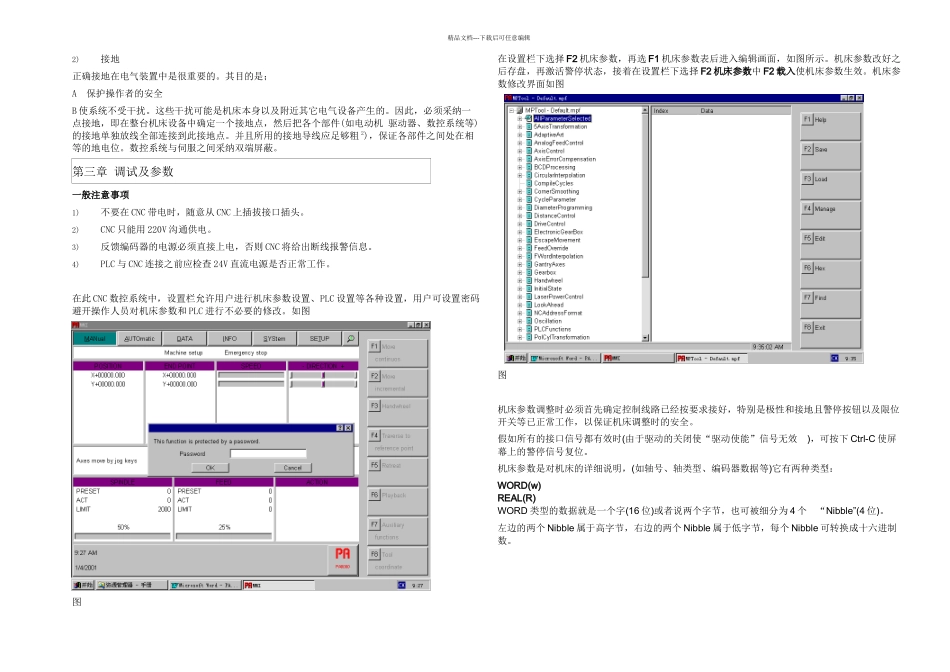Open the SYStem tab
The height and width of the screenshot is (672, 950).
pos(274,339)
